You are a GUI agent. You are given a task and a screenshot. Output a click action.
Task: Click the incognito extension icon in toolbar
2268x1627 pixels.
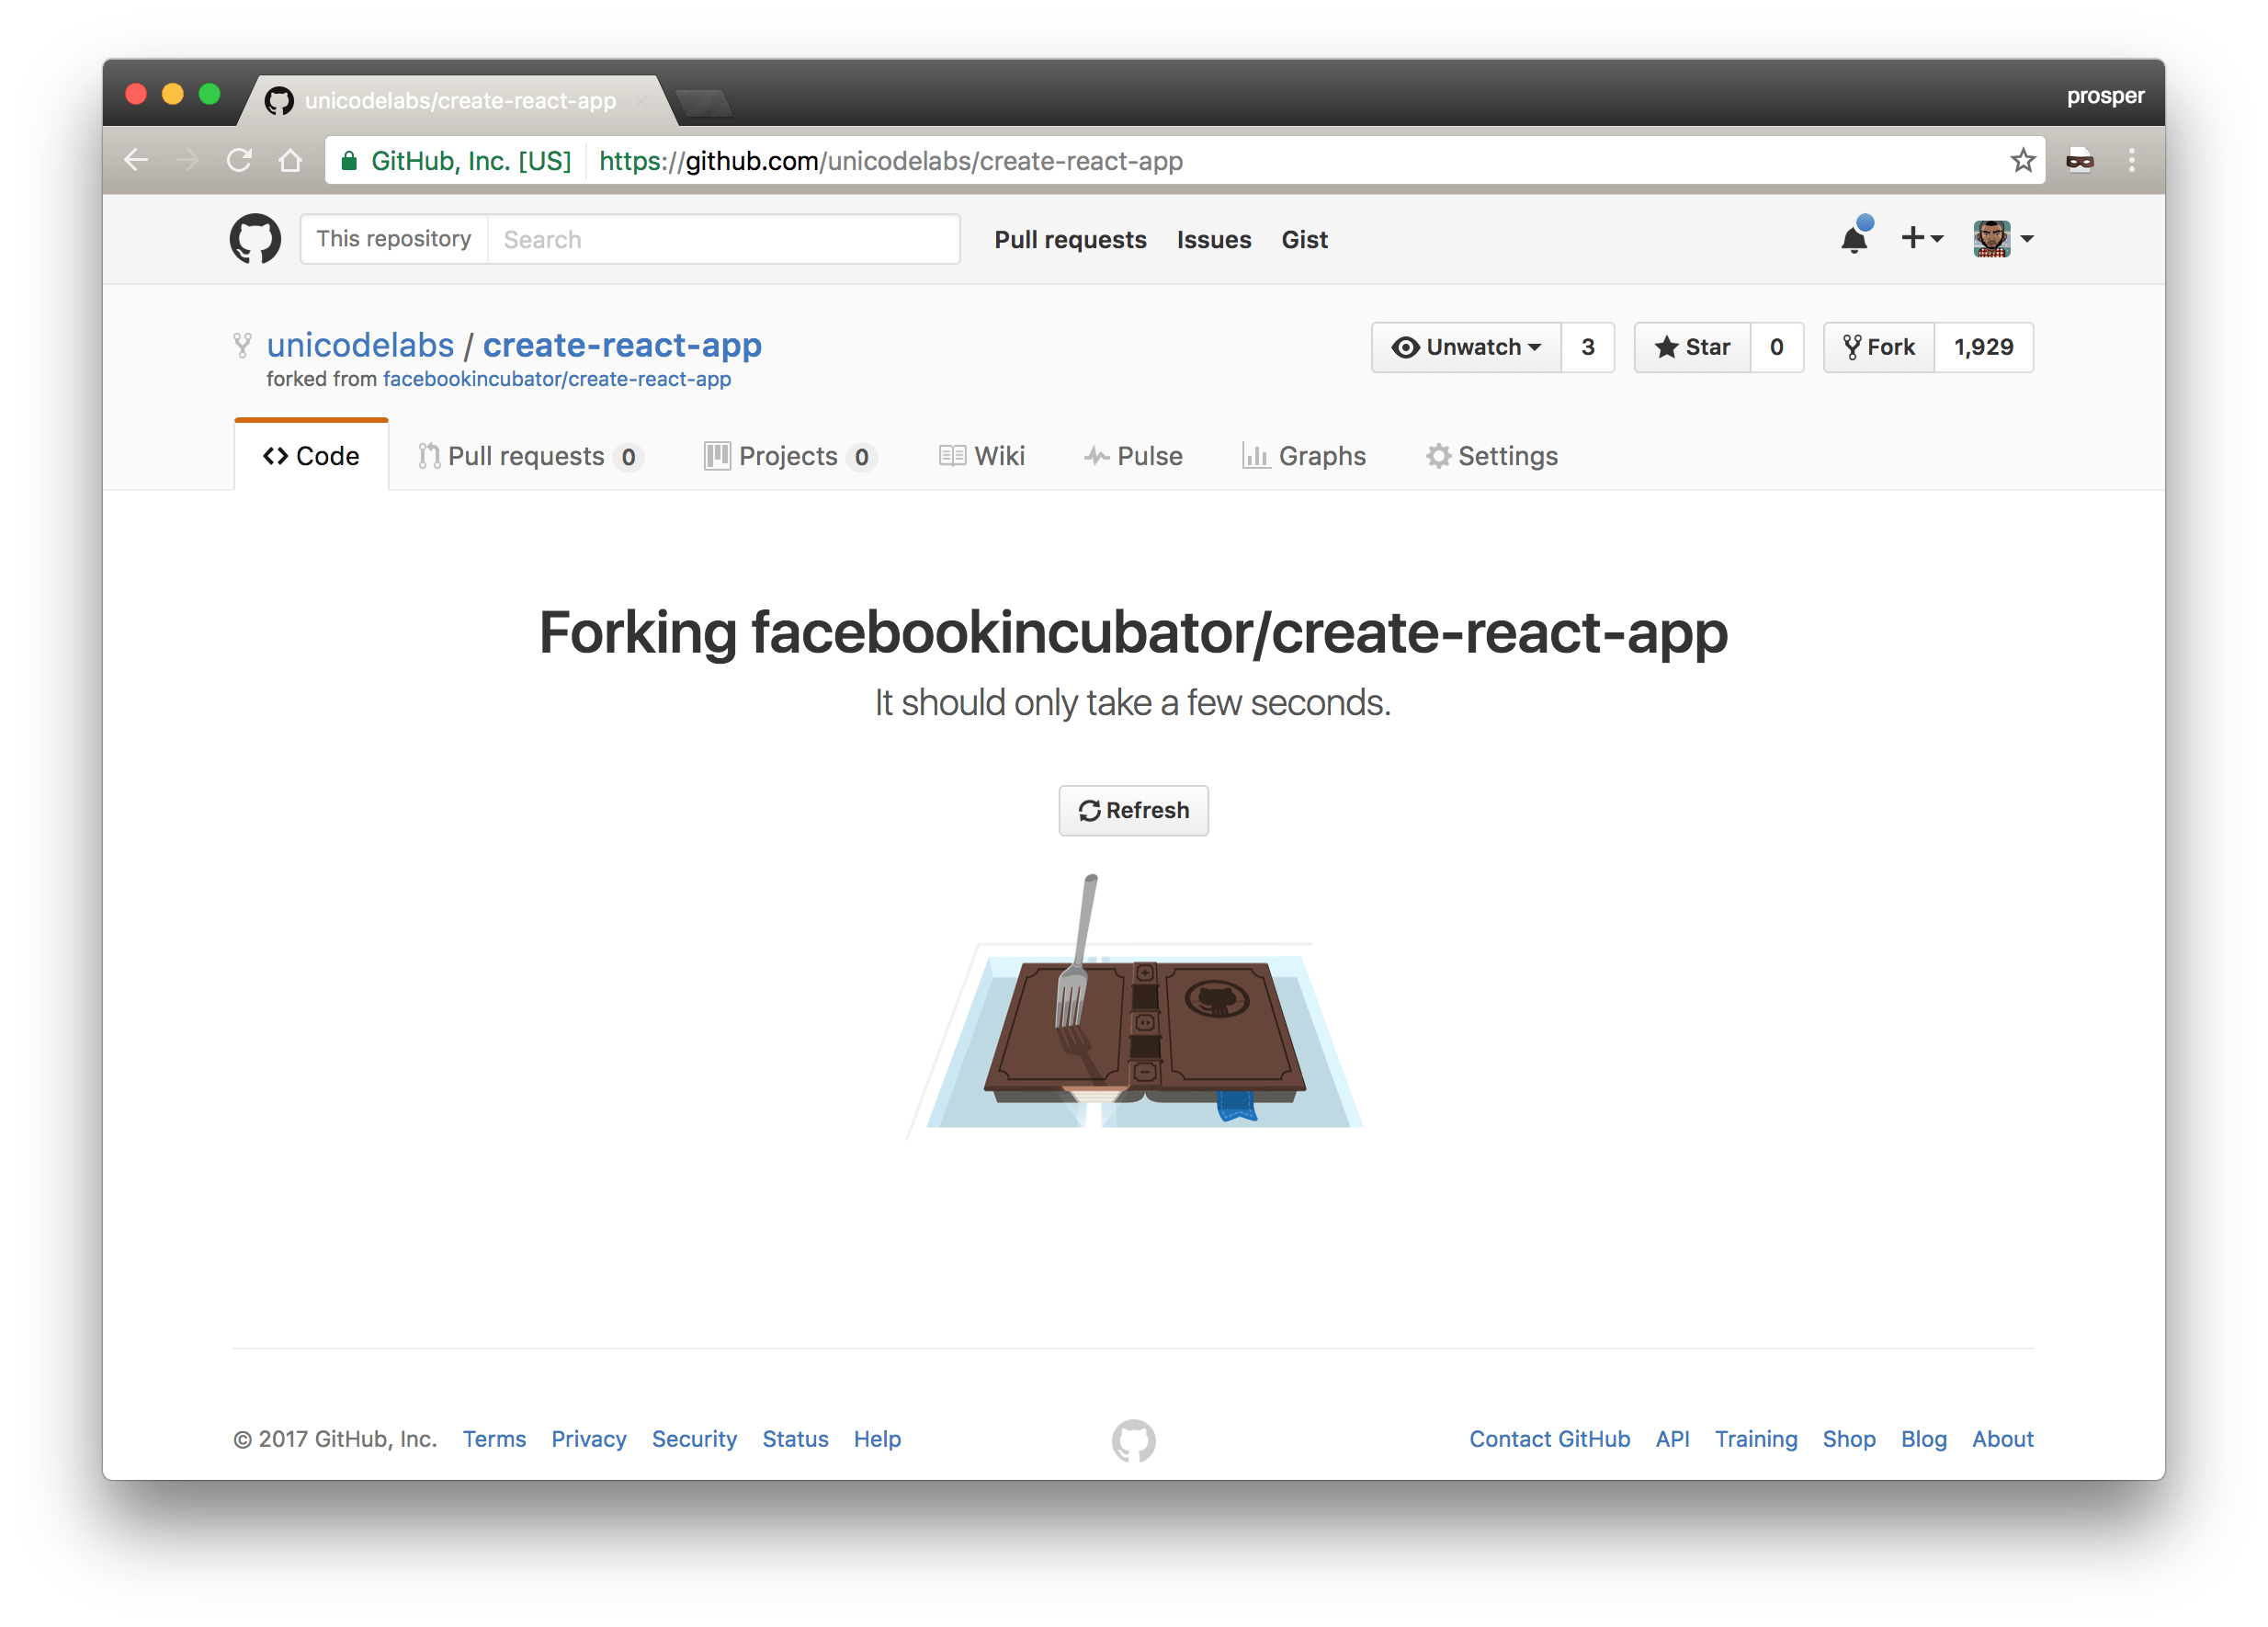[x=2080, y=160]
